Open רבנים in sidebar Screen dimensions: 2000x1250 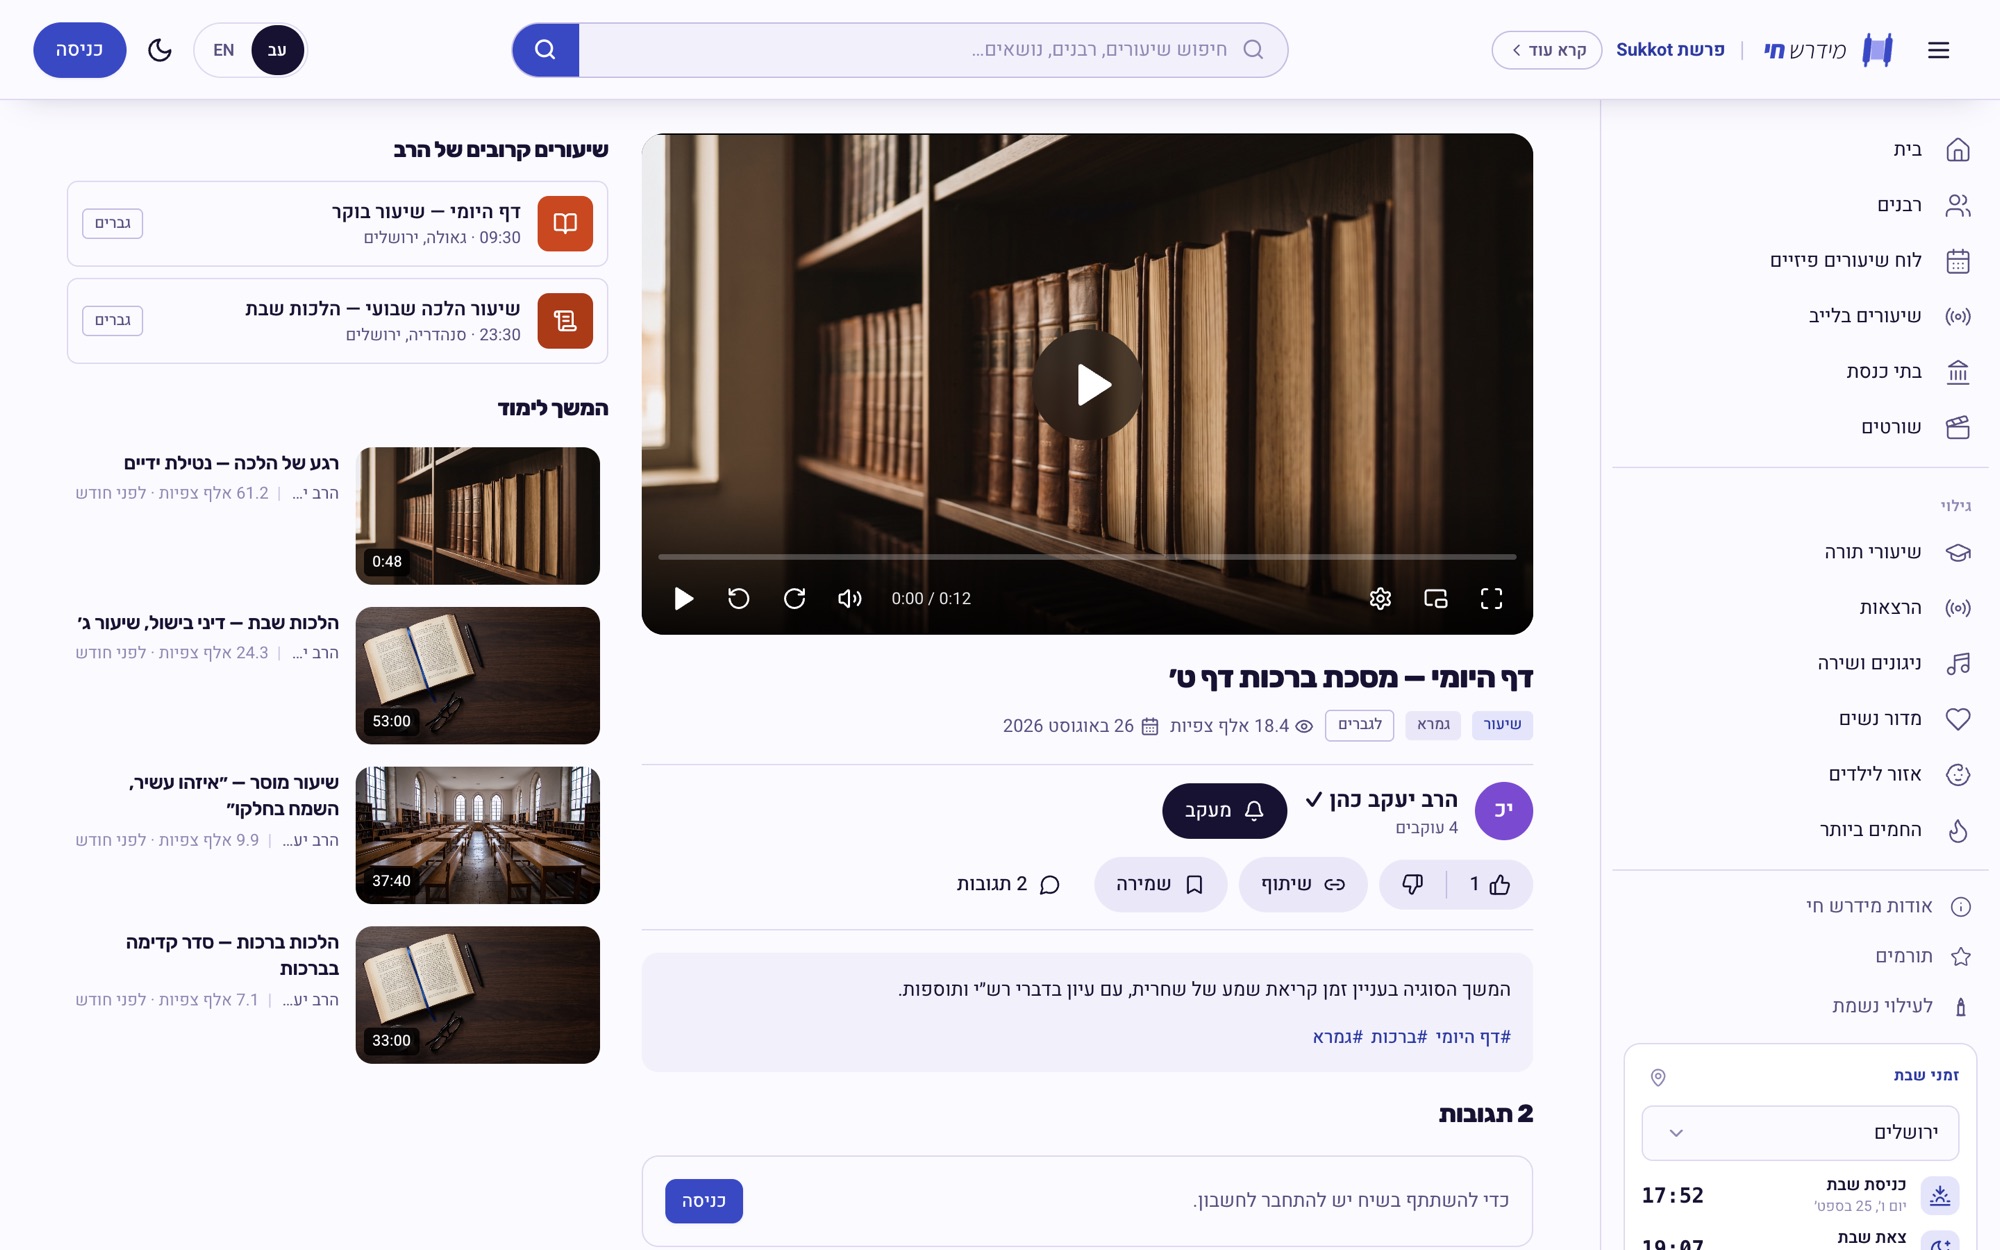pos(1800,205)
